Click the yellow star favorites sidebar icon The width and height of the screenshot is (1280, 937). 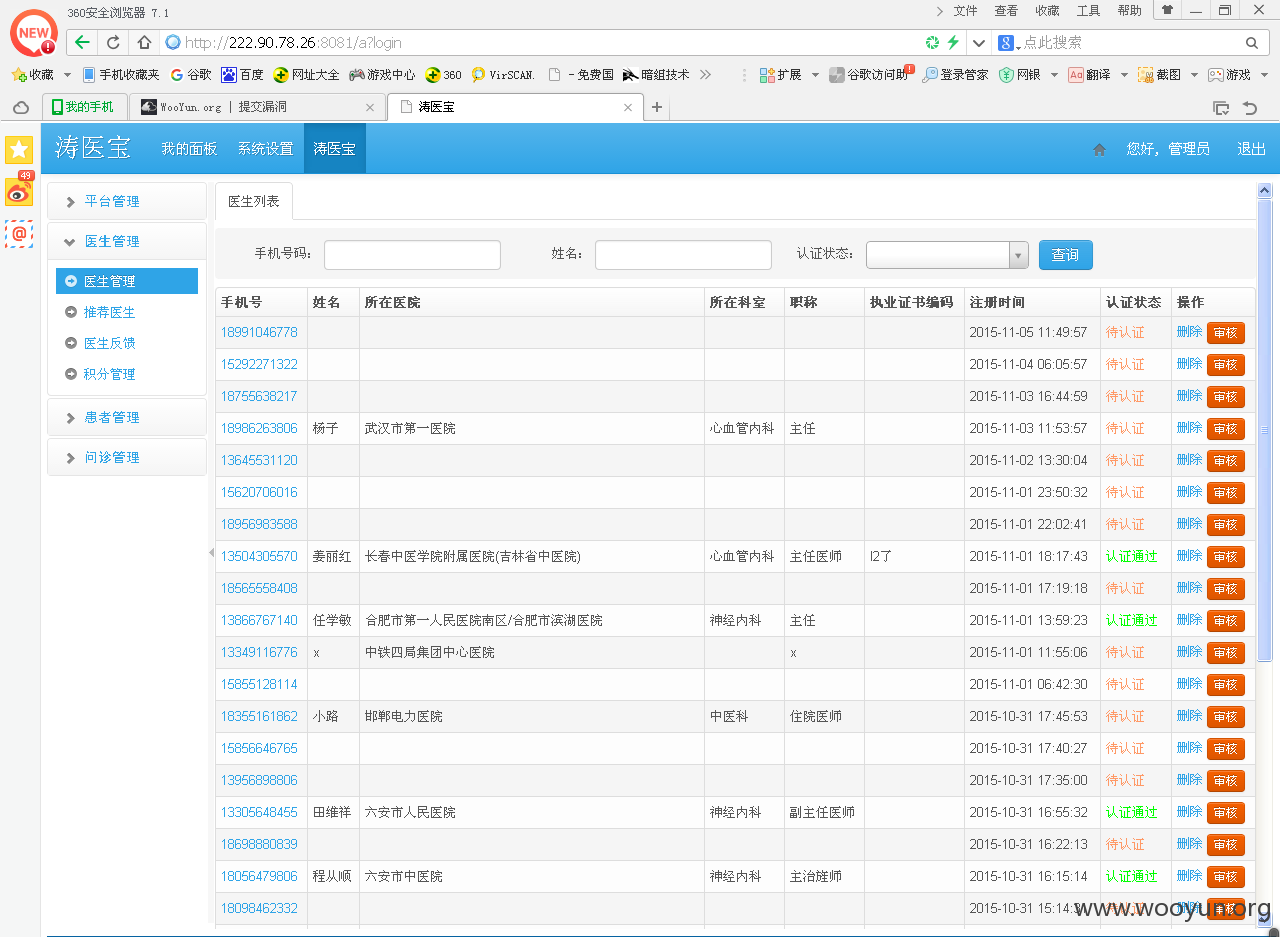[19, 150]
